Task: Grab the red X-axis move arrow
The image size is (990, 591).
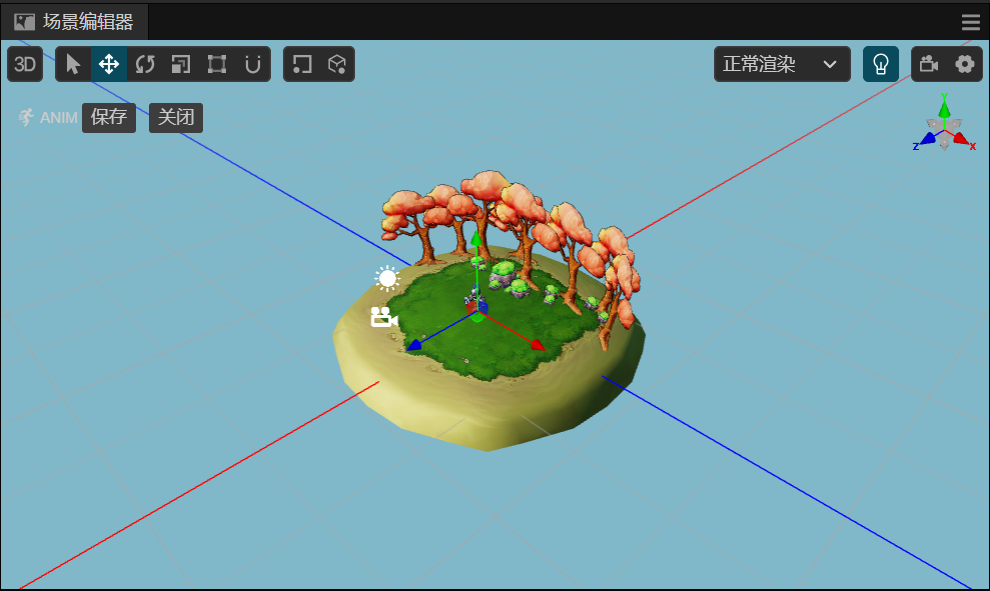Action: pyautogui.click(x=537, y=345)
